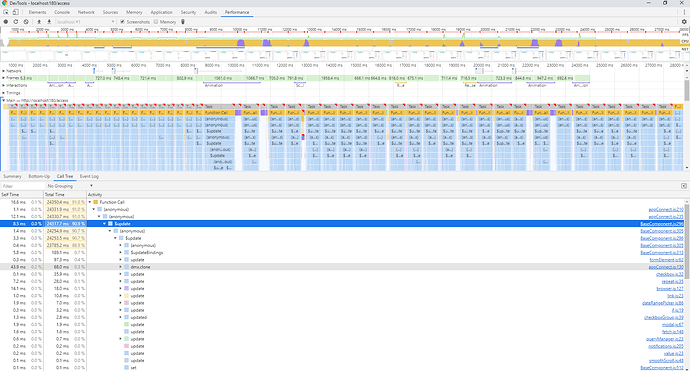Screen dimensions: 690x371
Task: Open the browser.js source link
Action: click(x=670, y=289)
